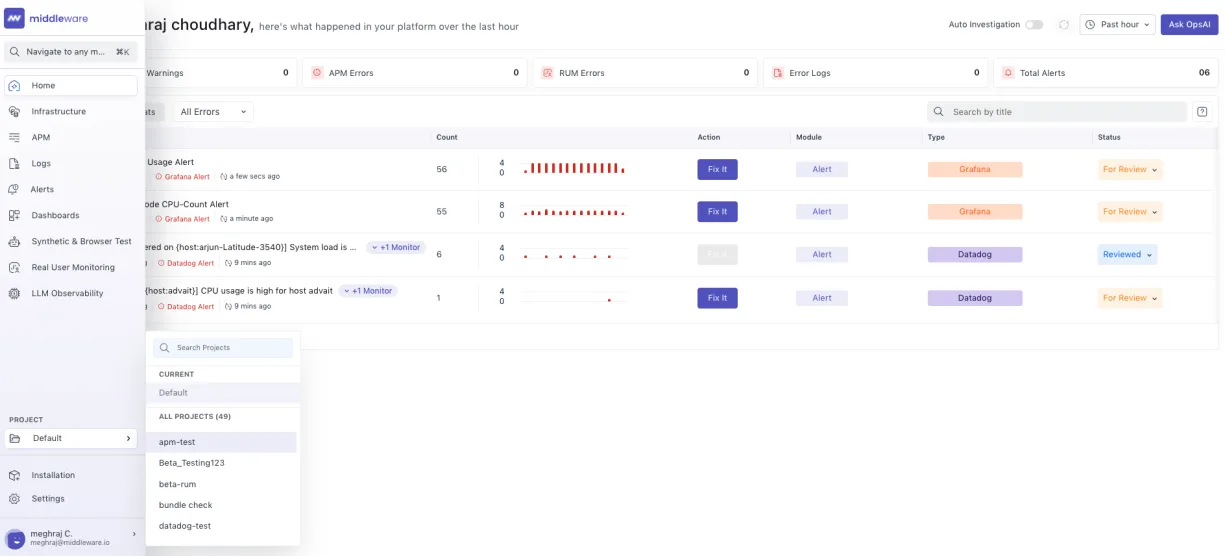Select the apm-test project
Viewport: 1225px width, 556px height.
click(x=222, y=442)
